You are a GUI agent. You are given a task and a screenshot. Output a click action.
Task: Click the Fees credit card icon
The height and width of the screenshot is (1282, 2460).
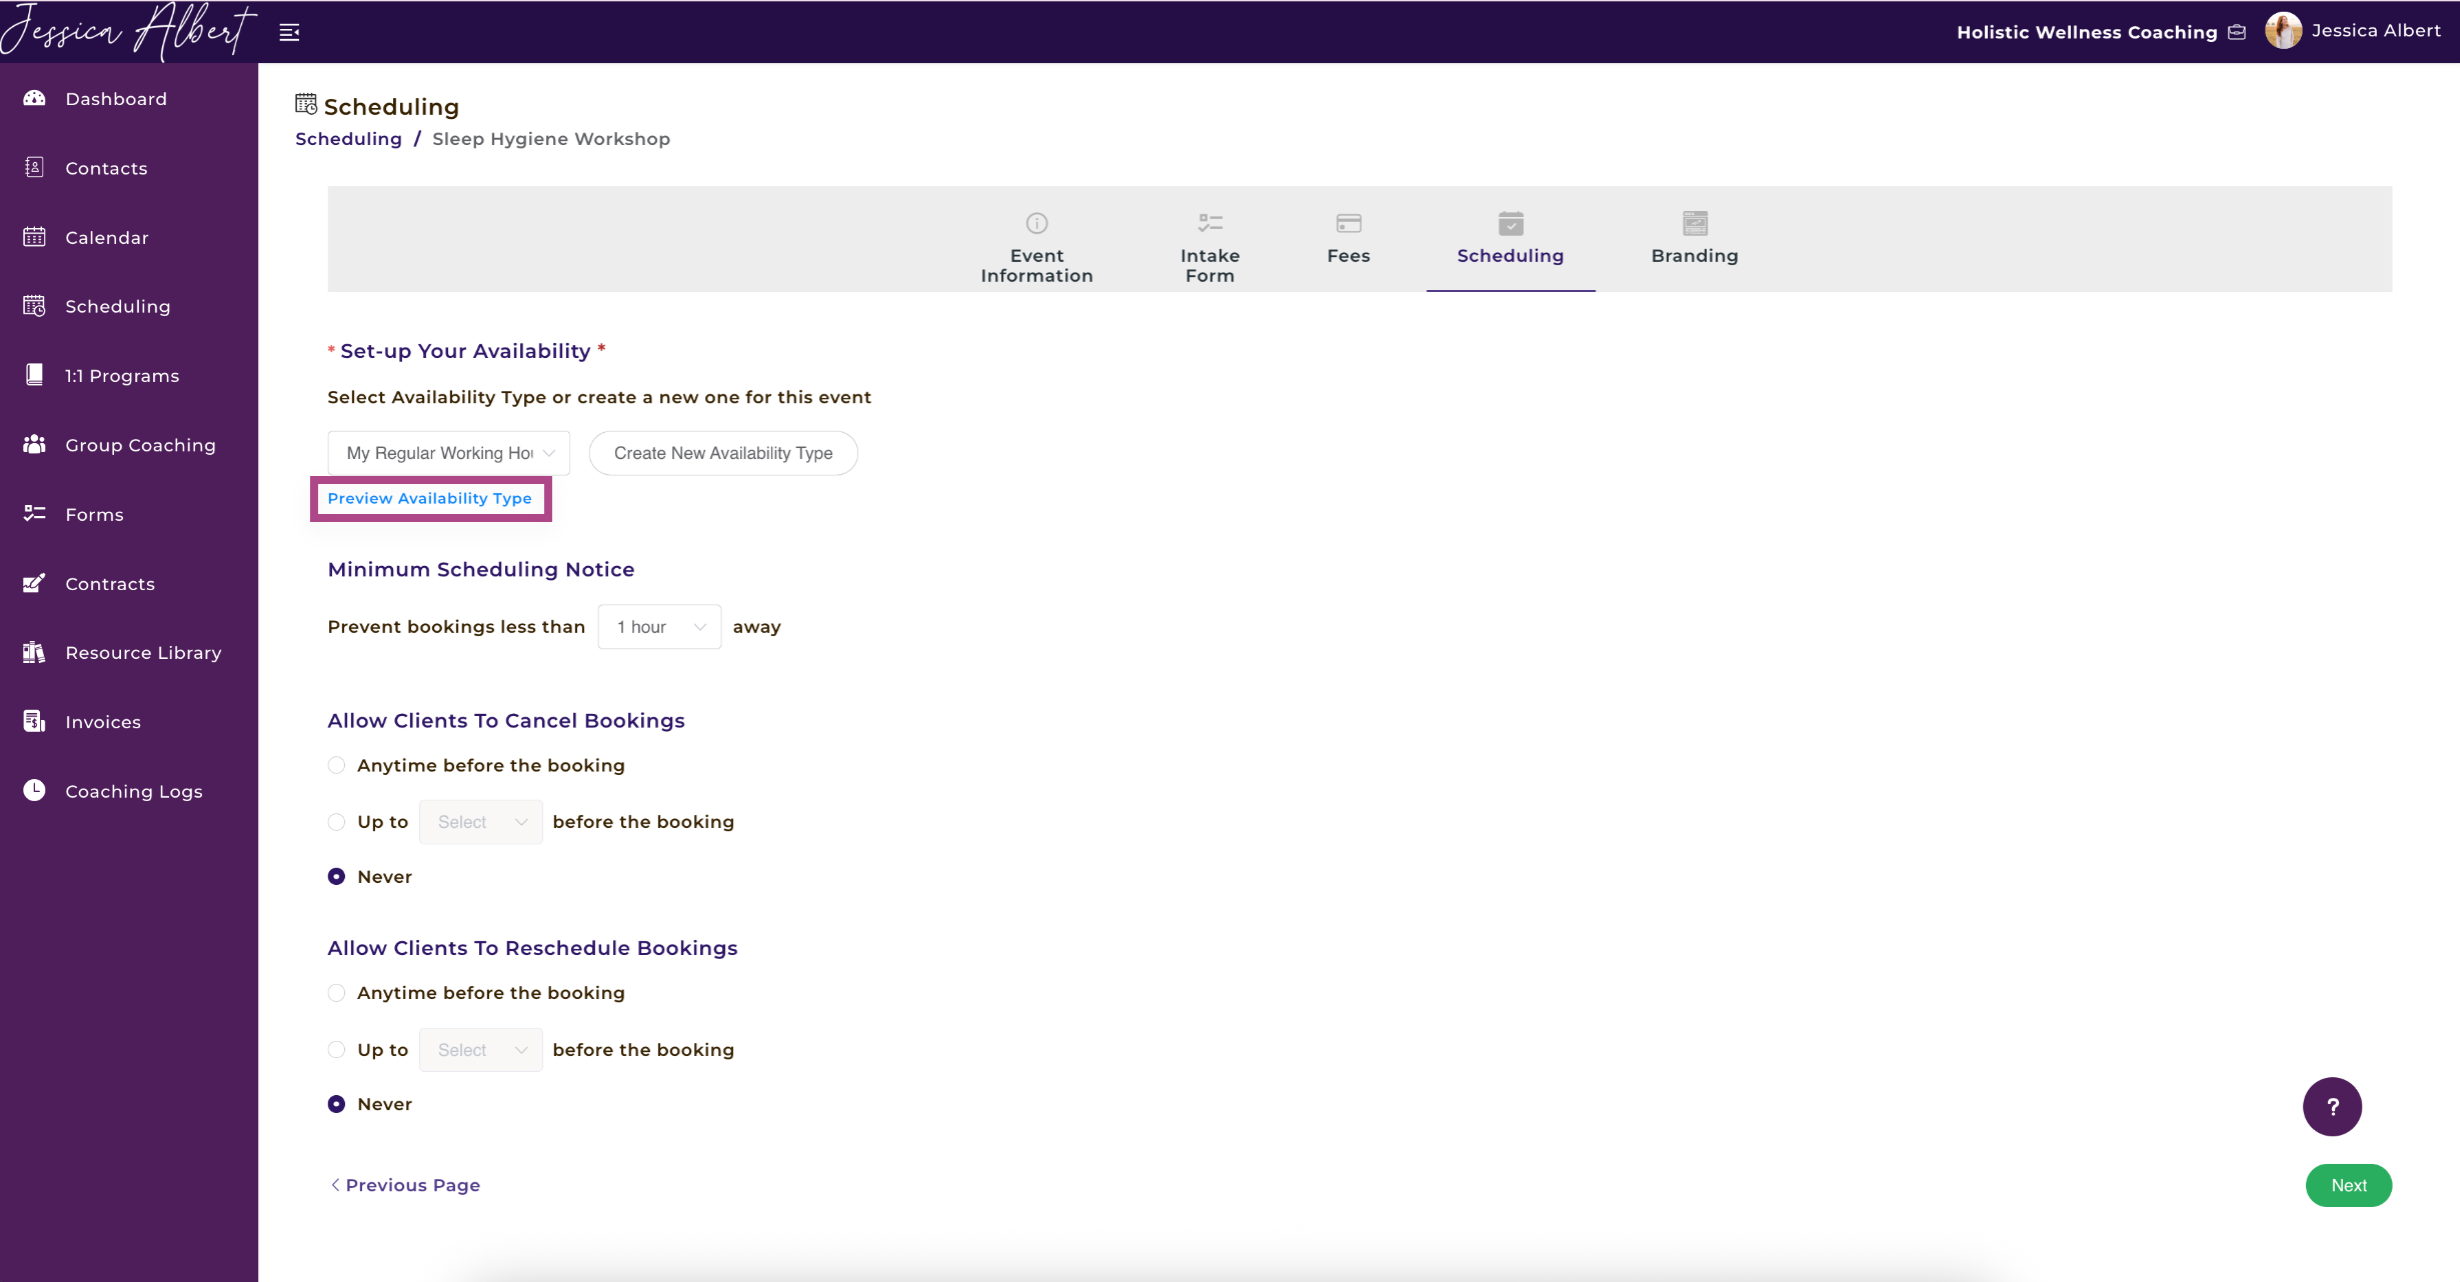pyautogui.click(x=1349, y=222)
